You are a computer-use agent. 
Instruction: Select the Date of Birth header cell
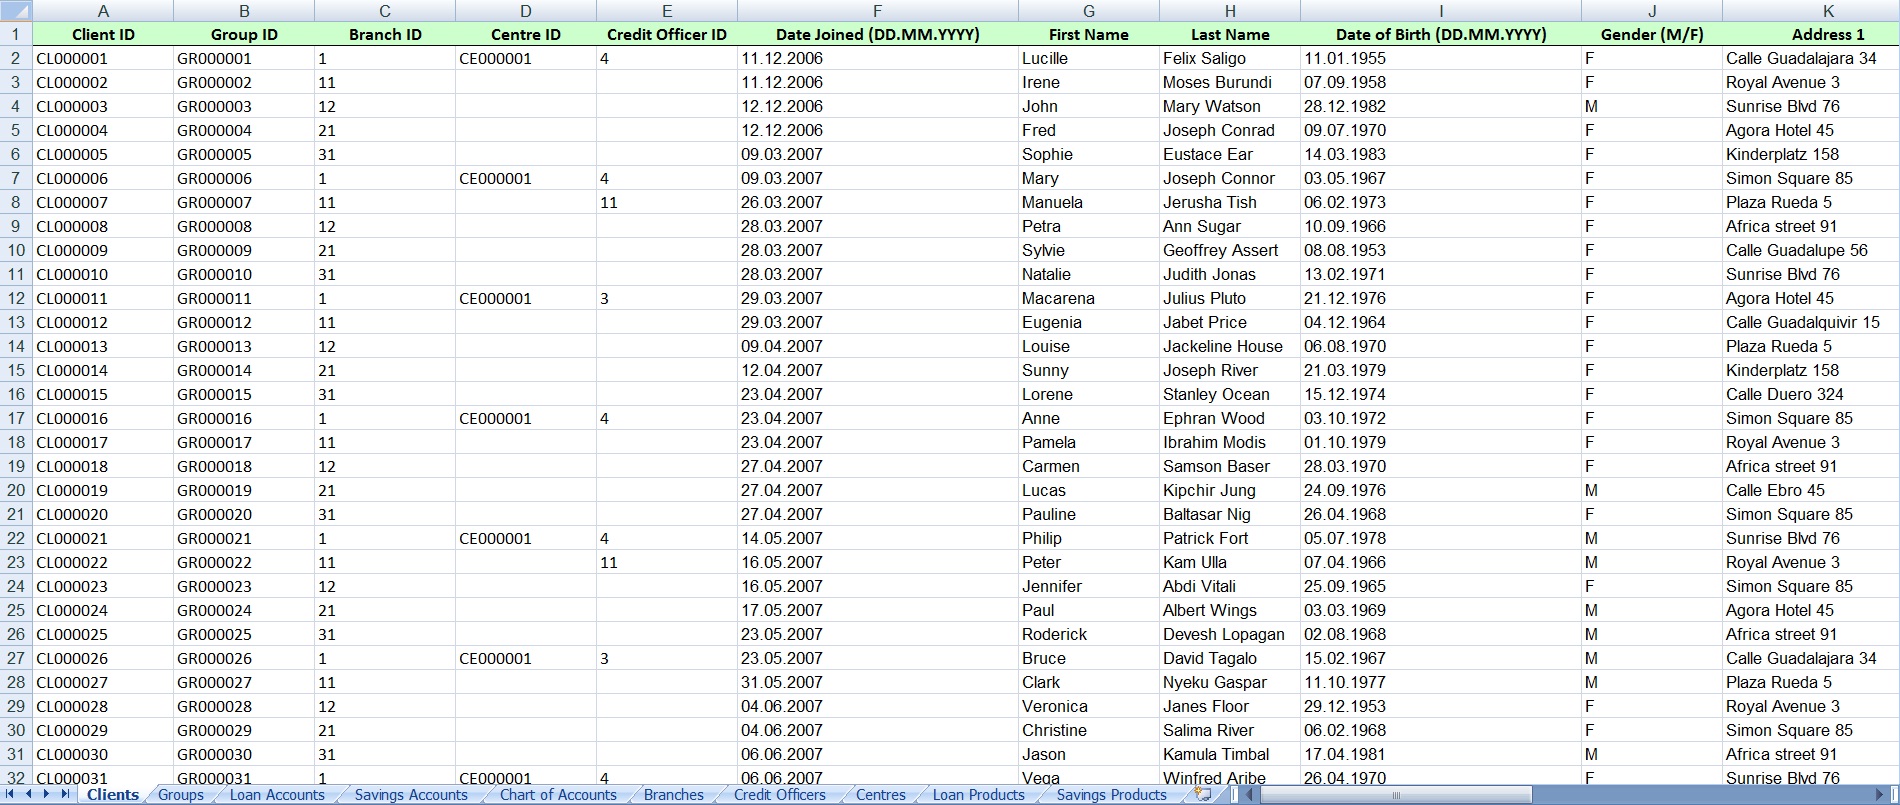[x=1440, y=34]
